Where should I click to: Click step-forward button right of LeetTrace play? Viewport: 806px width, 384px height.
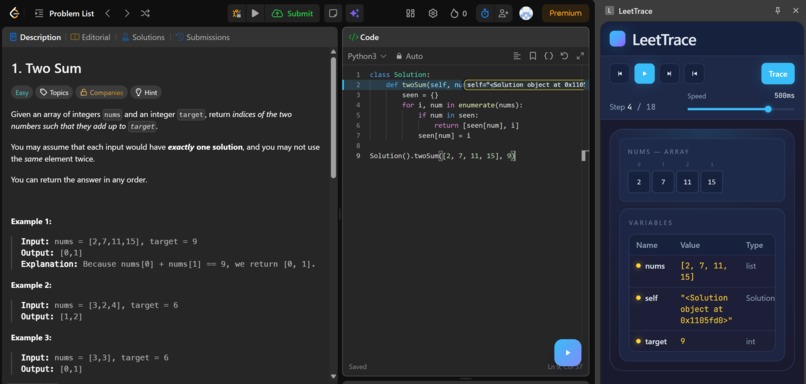pyautogui.click(x=669, y=74)
